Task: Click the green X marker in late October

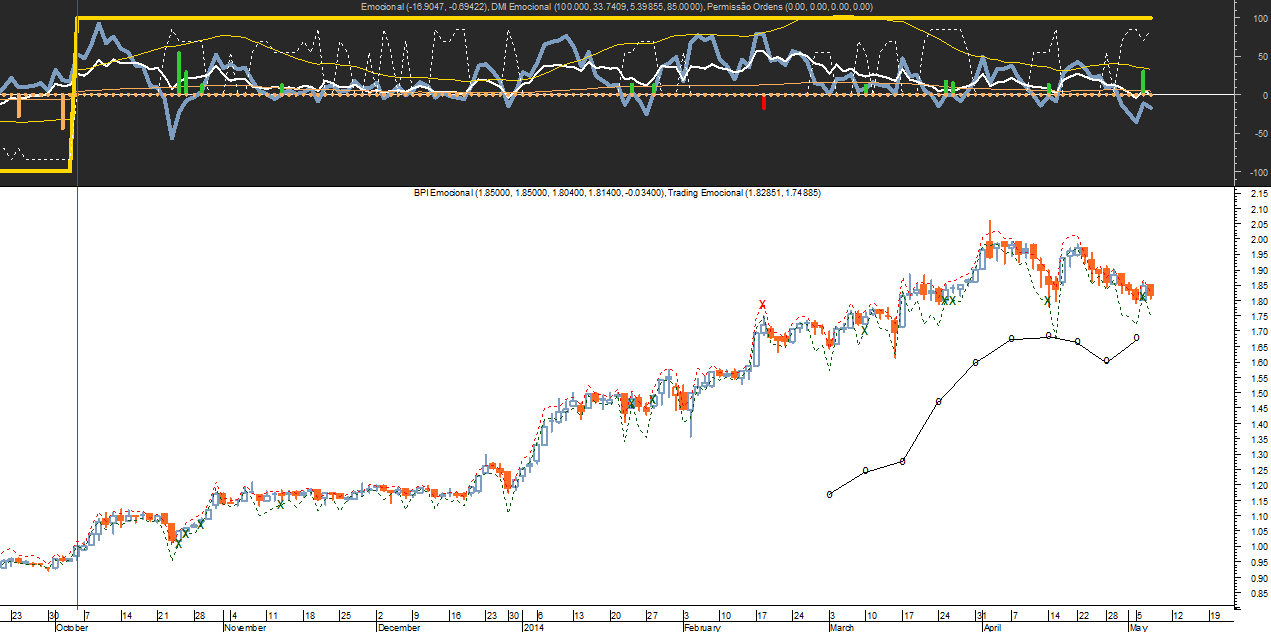Action: (x=178, y=544)
